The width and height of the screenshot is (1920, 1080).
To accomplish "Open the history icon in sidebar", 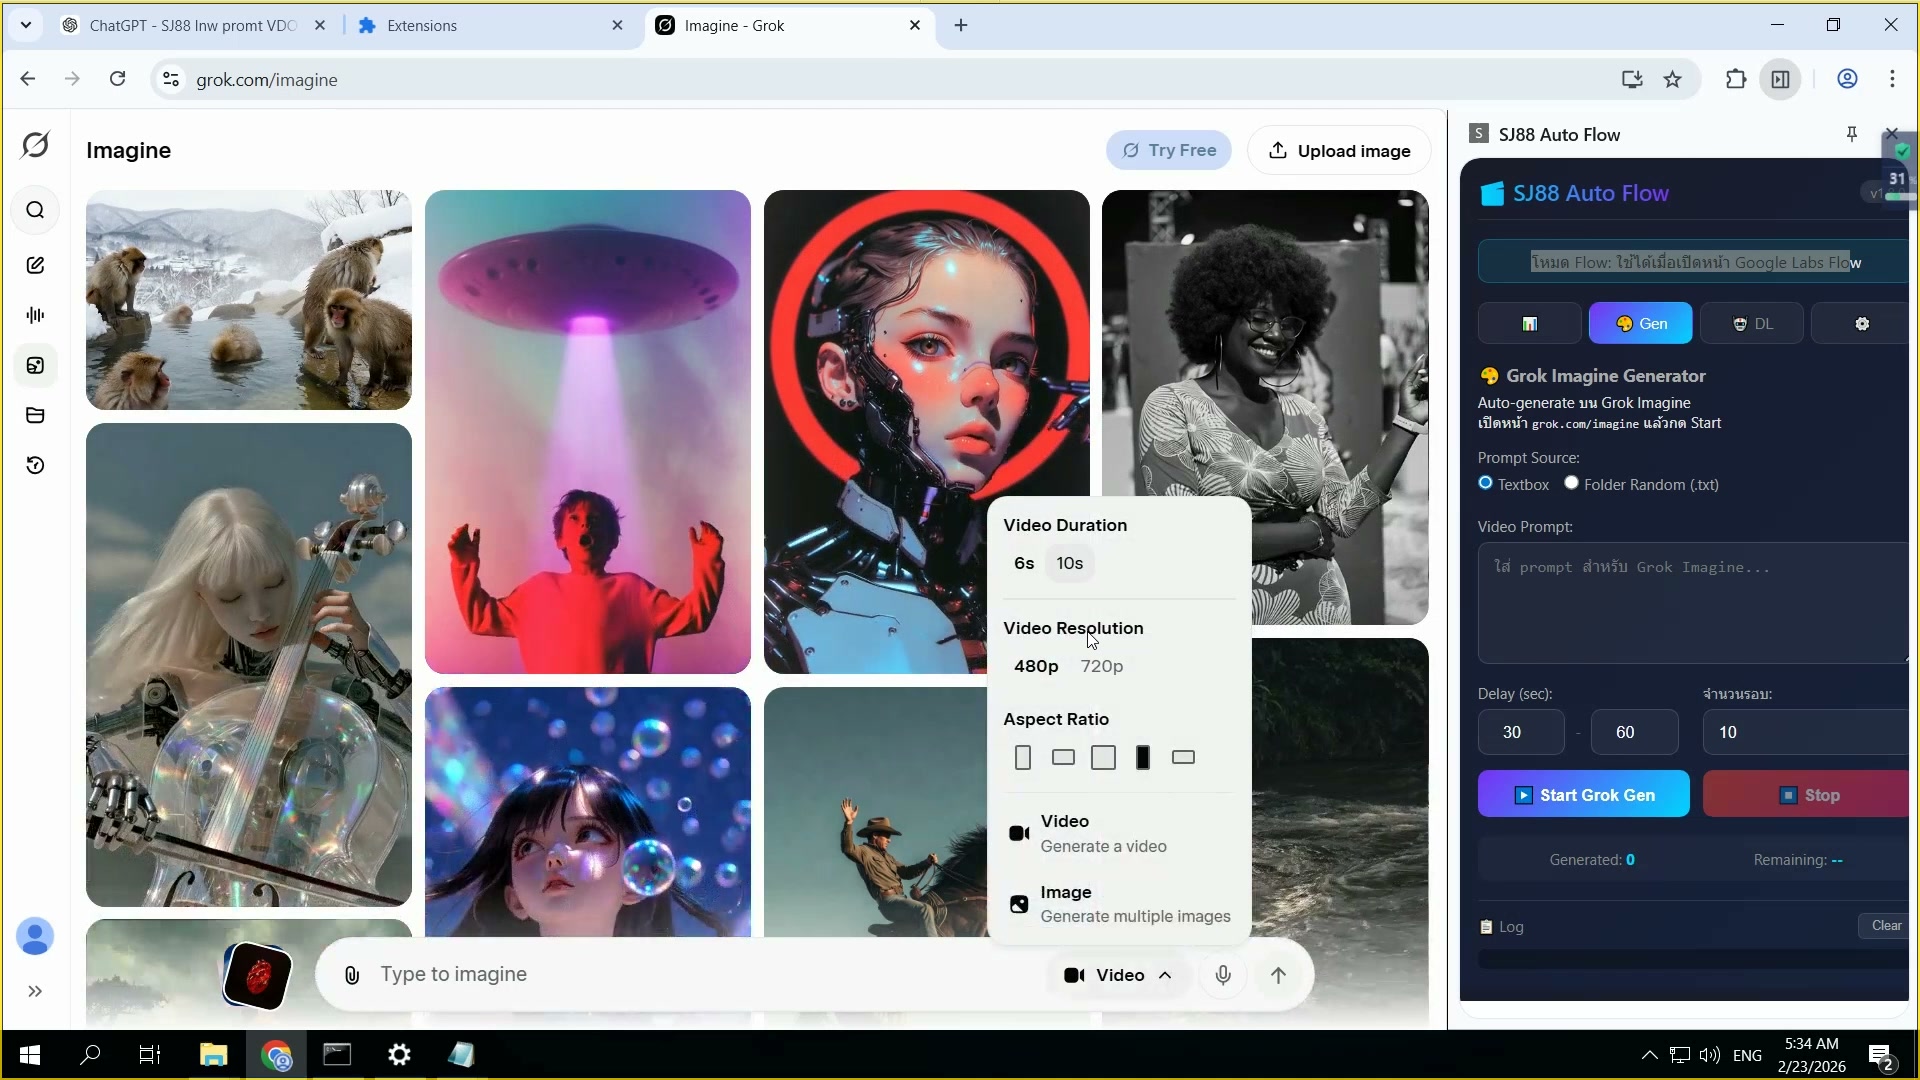I will 35,465.
